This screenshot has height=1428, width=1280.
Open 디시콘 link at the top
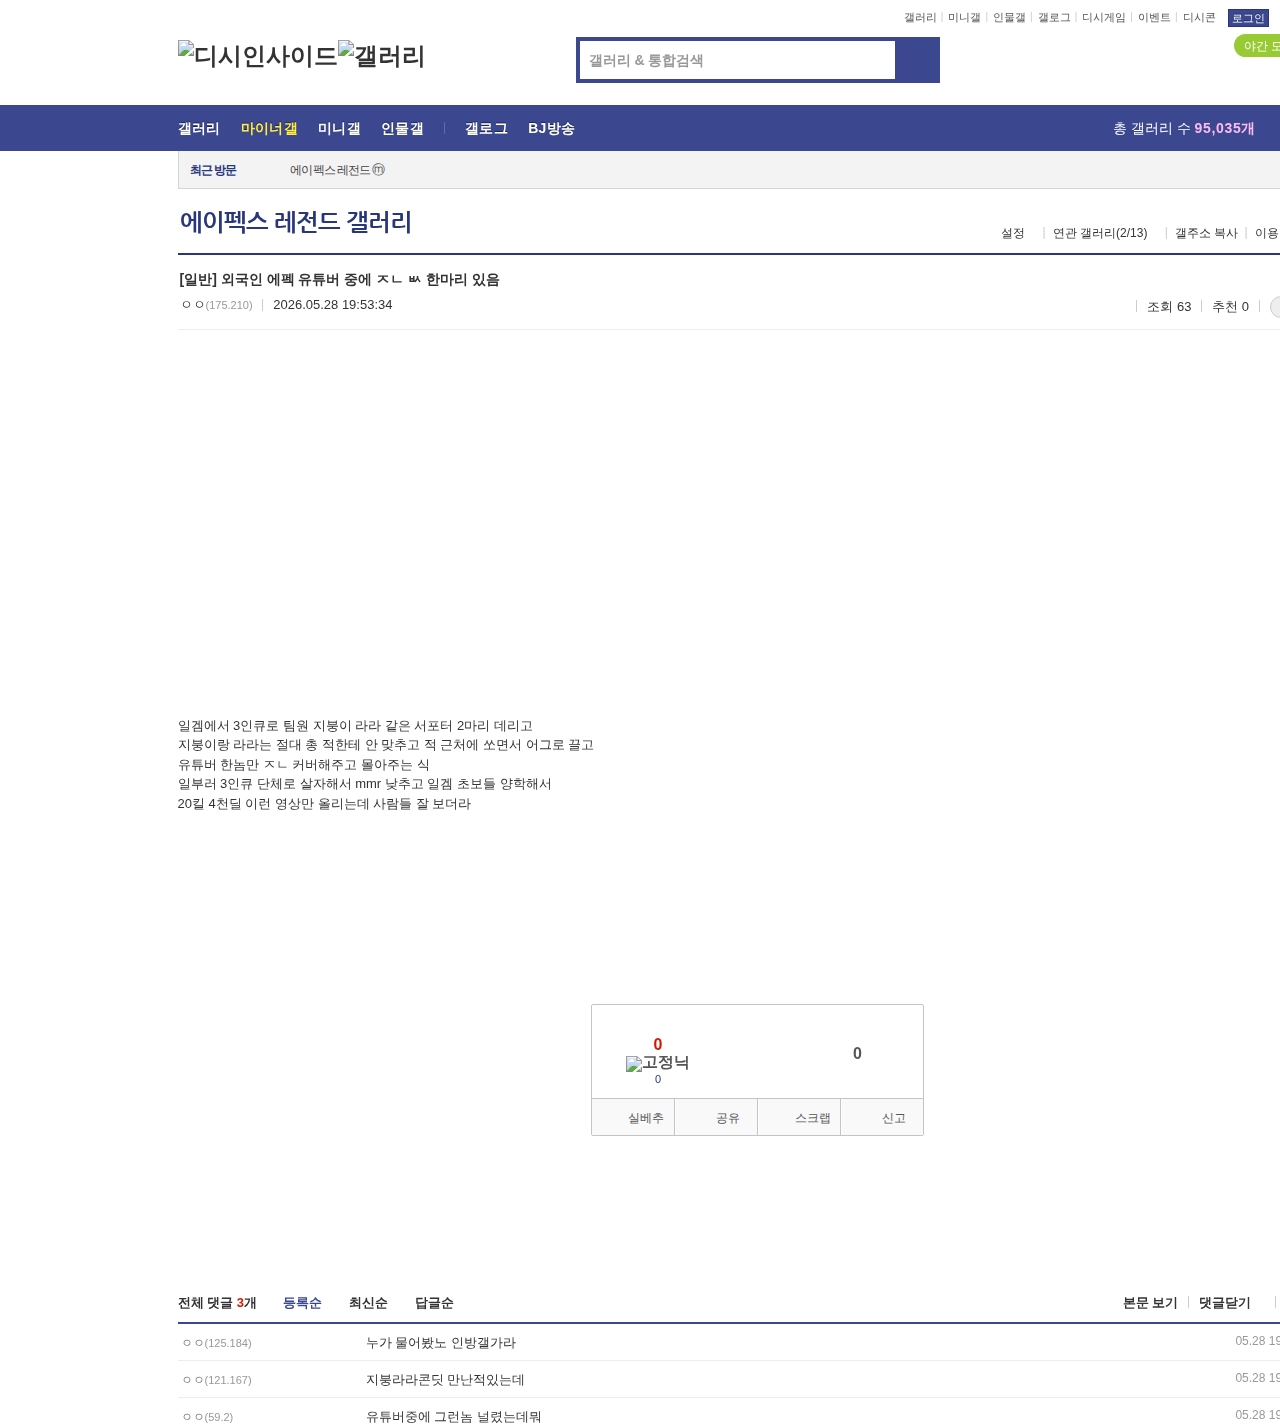pos(1199,18)
